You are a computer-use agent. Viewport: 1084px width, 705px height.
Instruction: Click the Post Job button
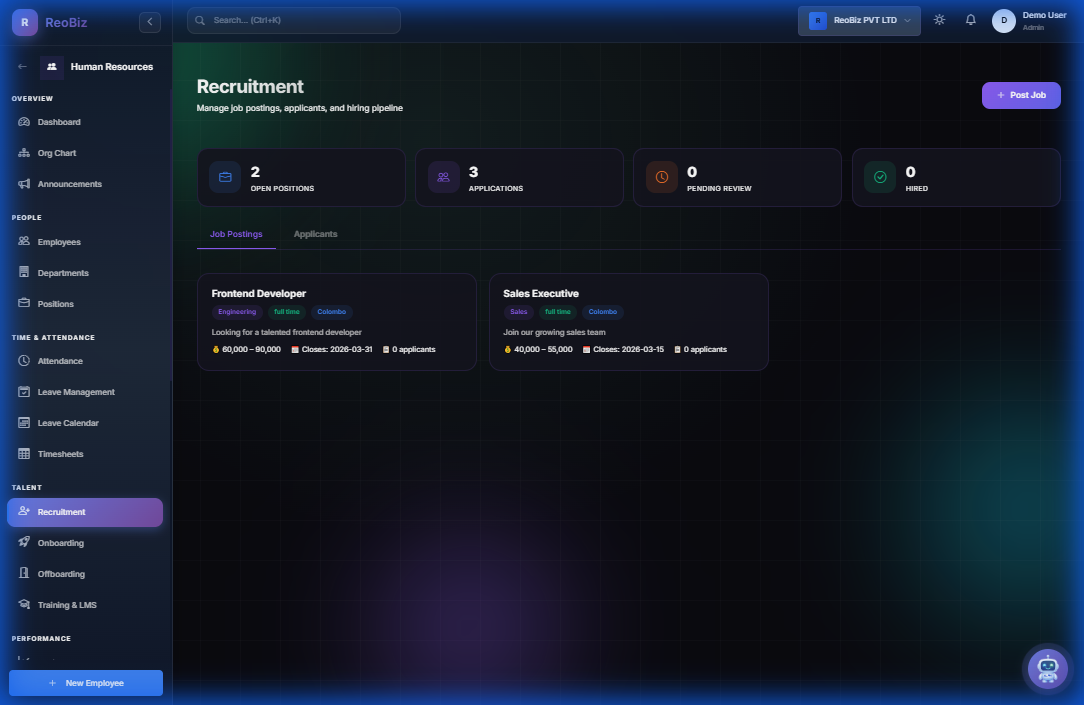click(x=1020, y=95)
